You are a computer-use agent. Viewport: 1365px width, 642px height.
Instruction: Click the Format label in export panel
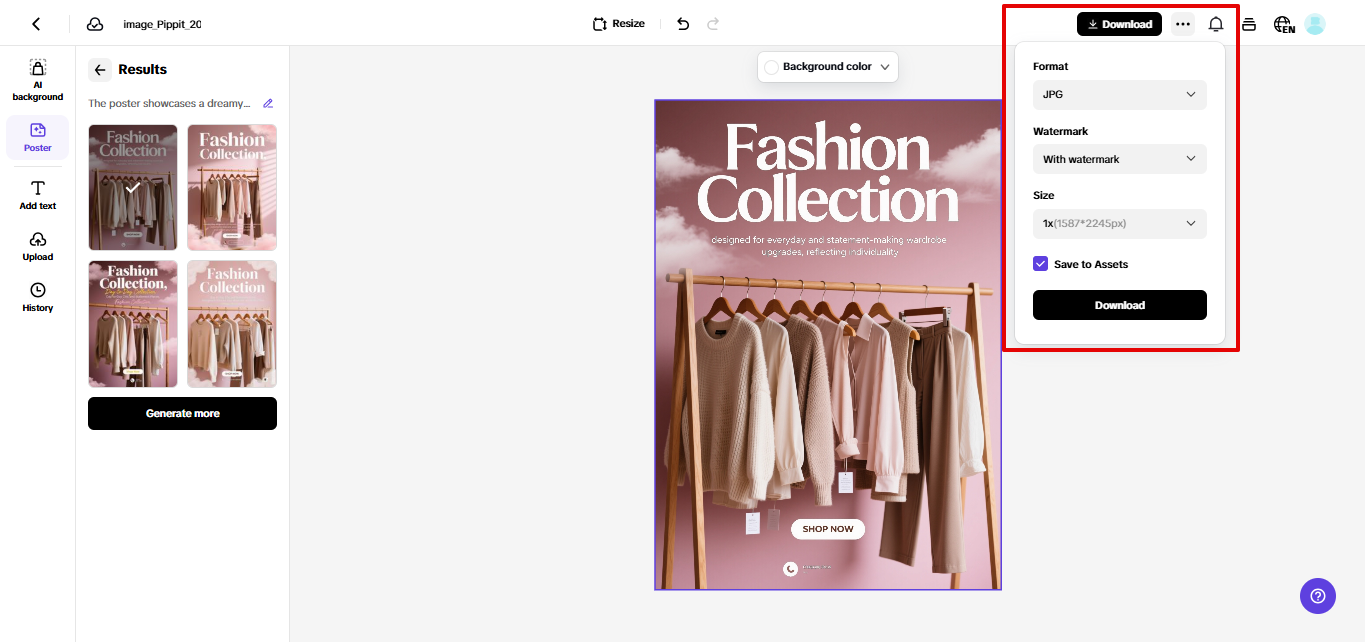coord(1050,66)
